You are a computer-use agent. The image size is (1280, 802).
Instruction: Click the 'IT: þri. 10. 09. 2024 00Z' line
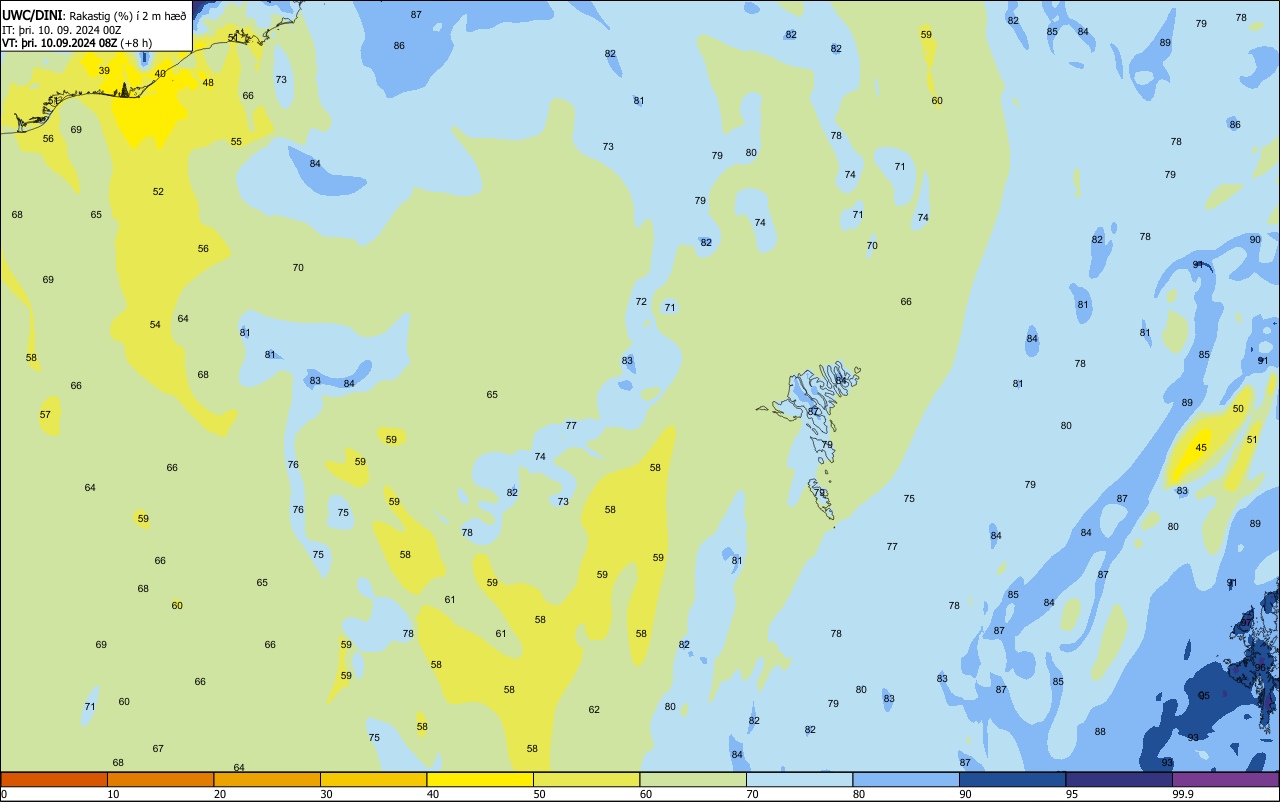[64, 30]
